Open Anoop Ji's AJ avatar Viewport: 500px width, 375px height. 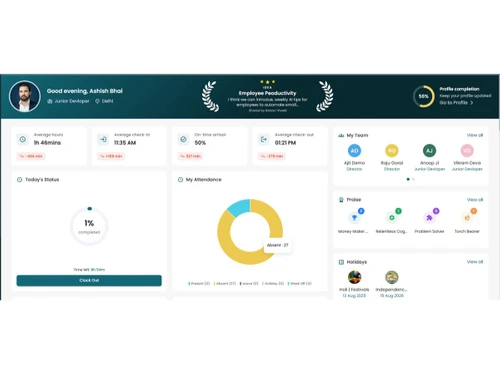tap(429, 151)
